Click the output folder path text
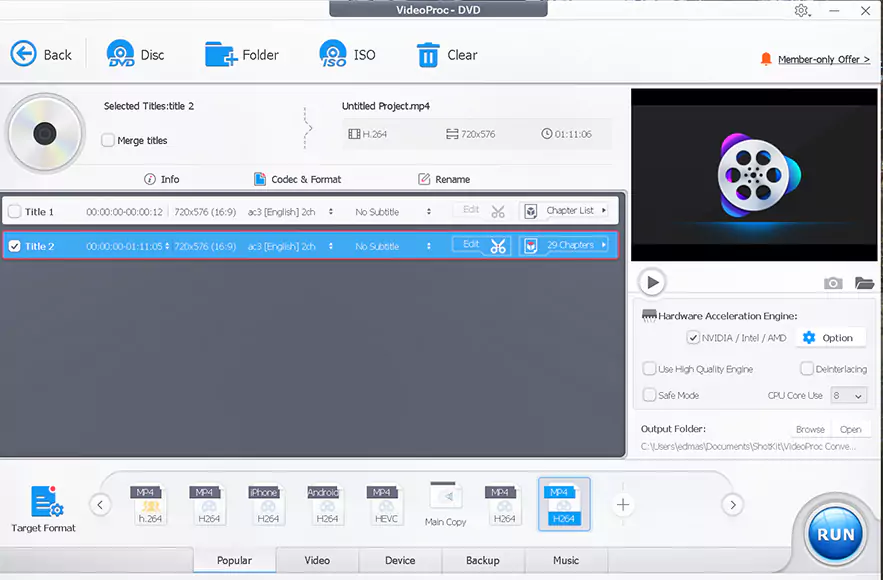The image size is (883, 580). 748,447
